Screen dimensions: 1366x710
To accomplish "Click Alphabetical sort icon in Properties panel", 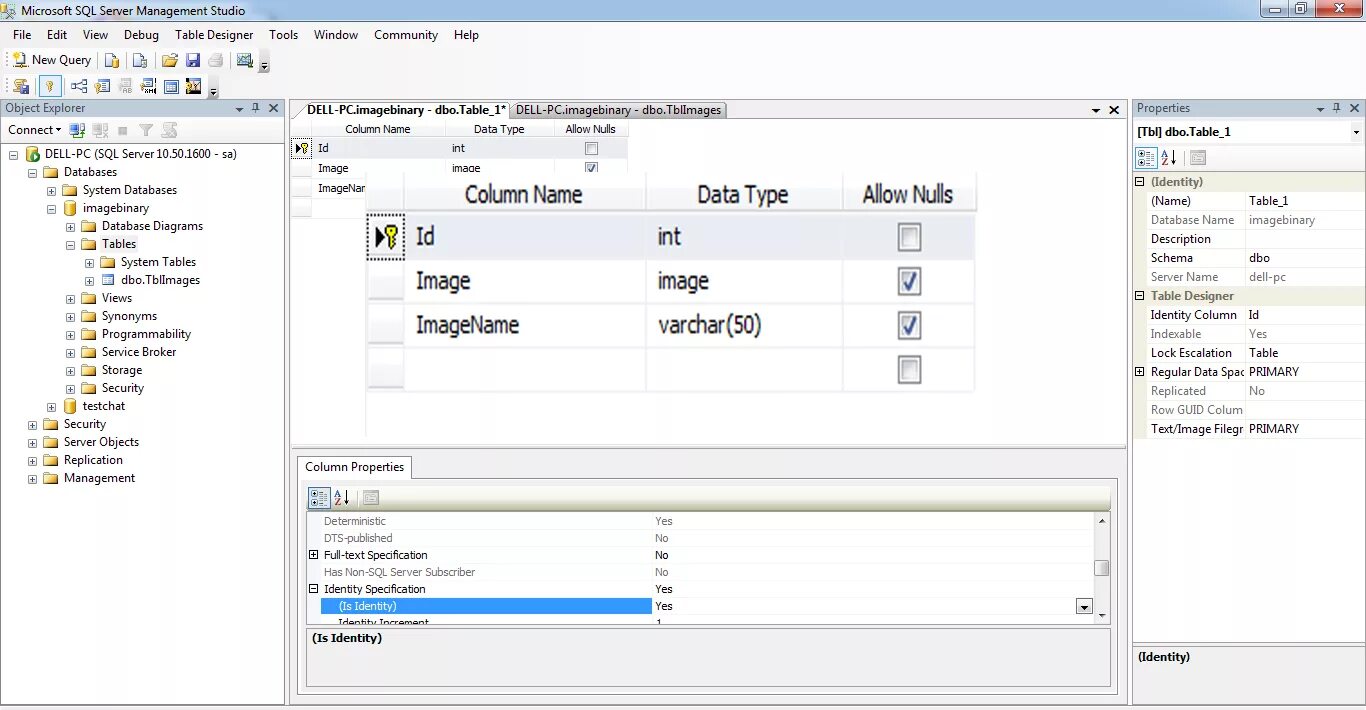I will [x=1169, y=157].
